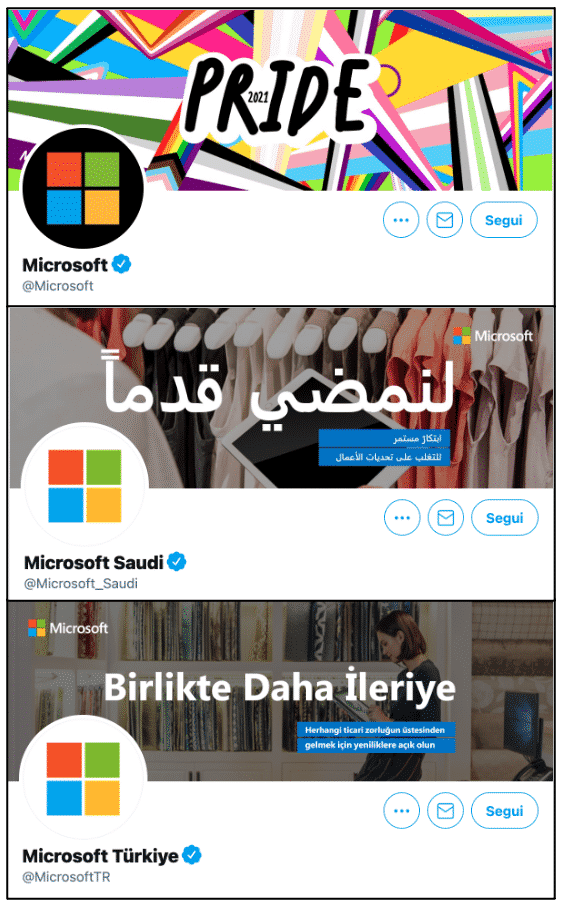This screenshot has width=562, height=908.
Task: Click the message envelope icon for @Microsoft
Action: (x=445, y=220)
